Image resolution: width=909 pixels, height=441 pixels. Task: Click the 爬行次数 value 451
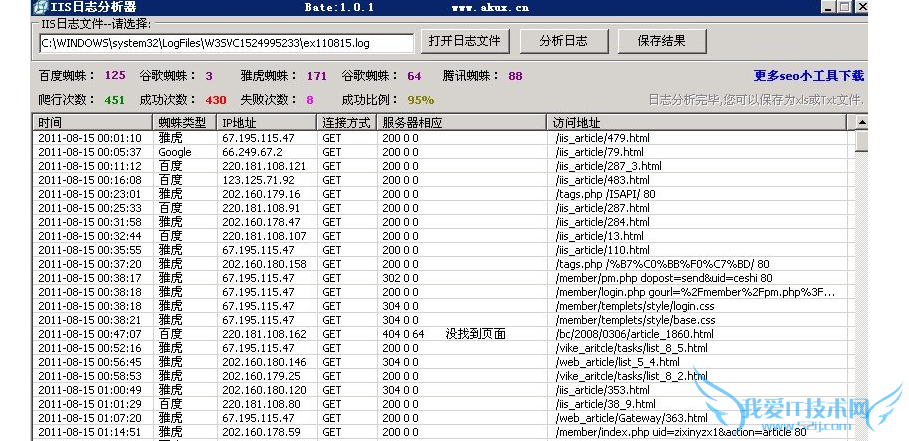click(115, 100)
